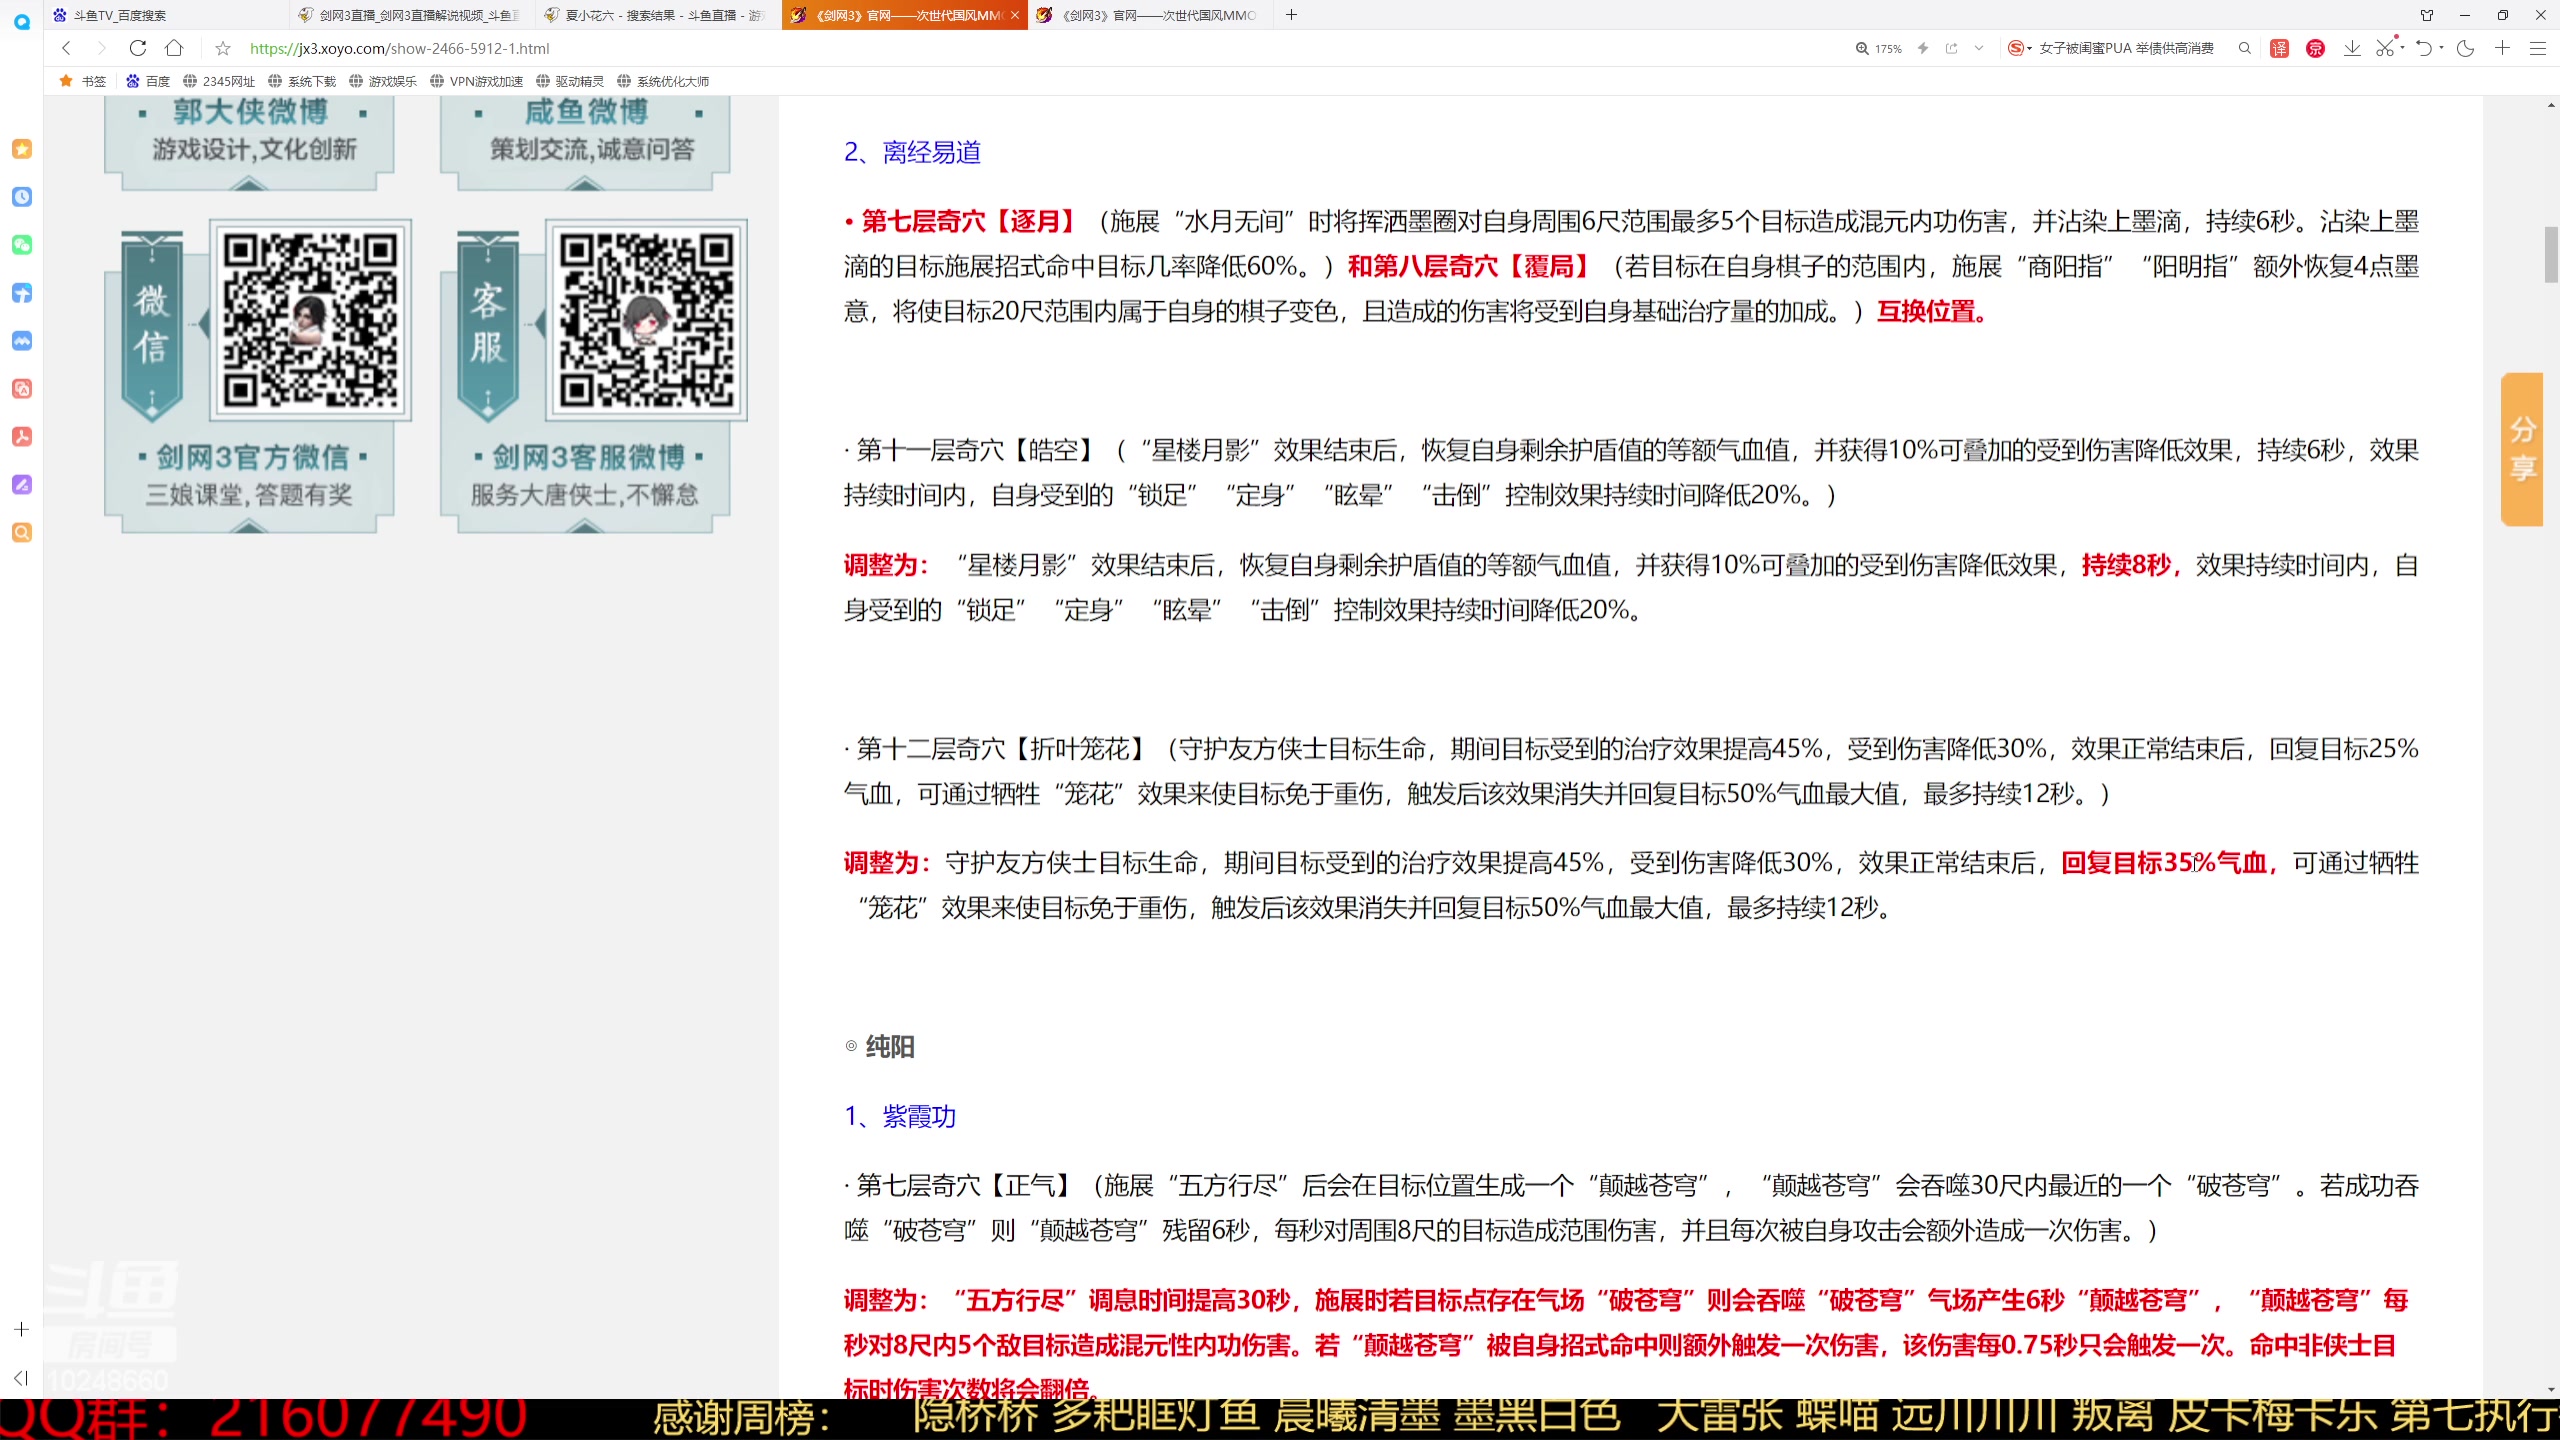Open the 驱动精灵 bookmark
Image resolution: width=2560 pixels, height=1440 pixels.
point(570,81)
